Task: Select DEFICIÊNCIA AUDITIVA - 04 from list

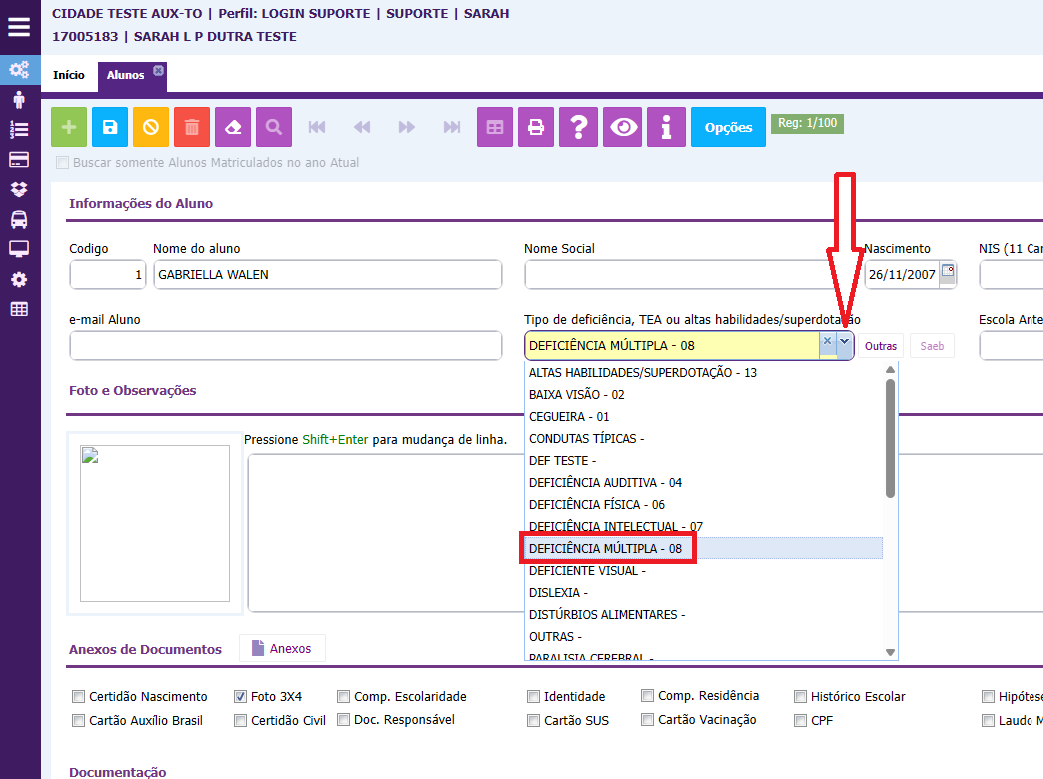Action: pyautogui.click(x=605, y=483)
